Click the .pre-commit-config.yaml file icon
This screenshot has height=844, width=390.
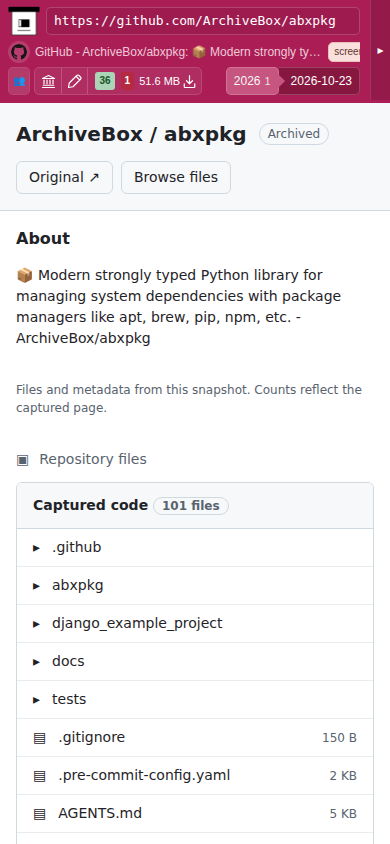coord(39,776)
